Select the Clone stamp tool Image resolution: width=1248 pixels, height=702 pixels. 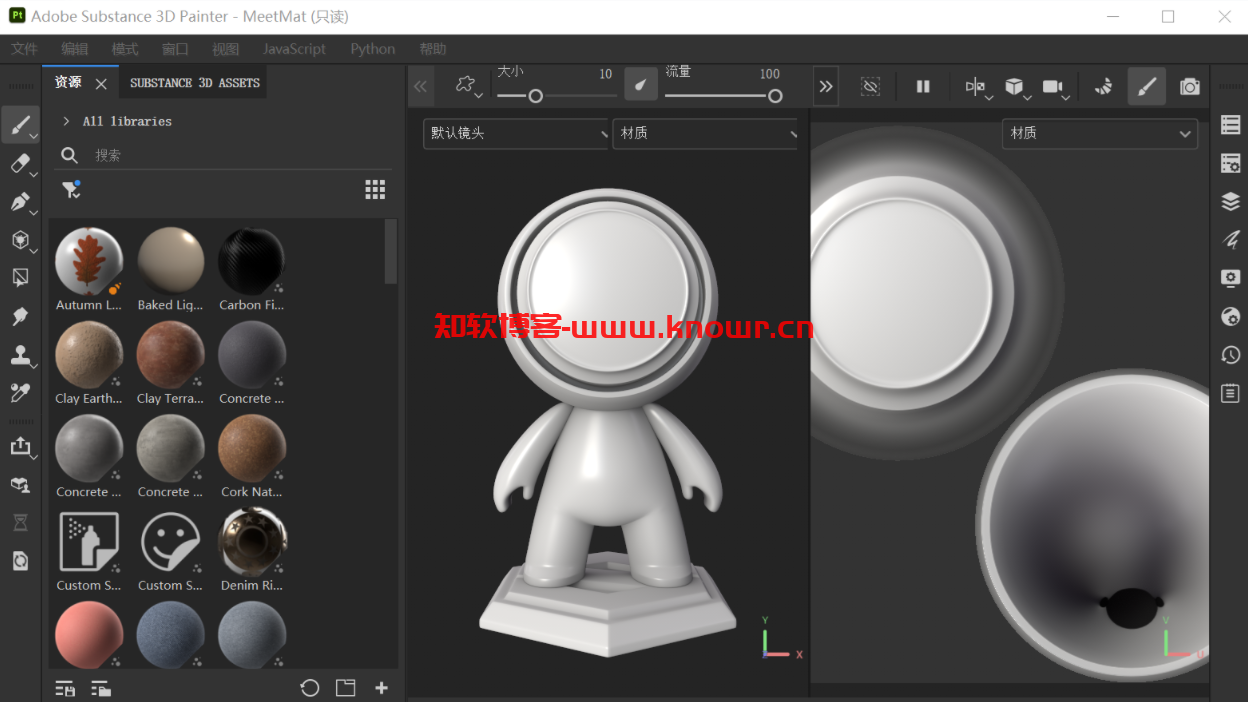tap(20, 354)
